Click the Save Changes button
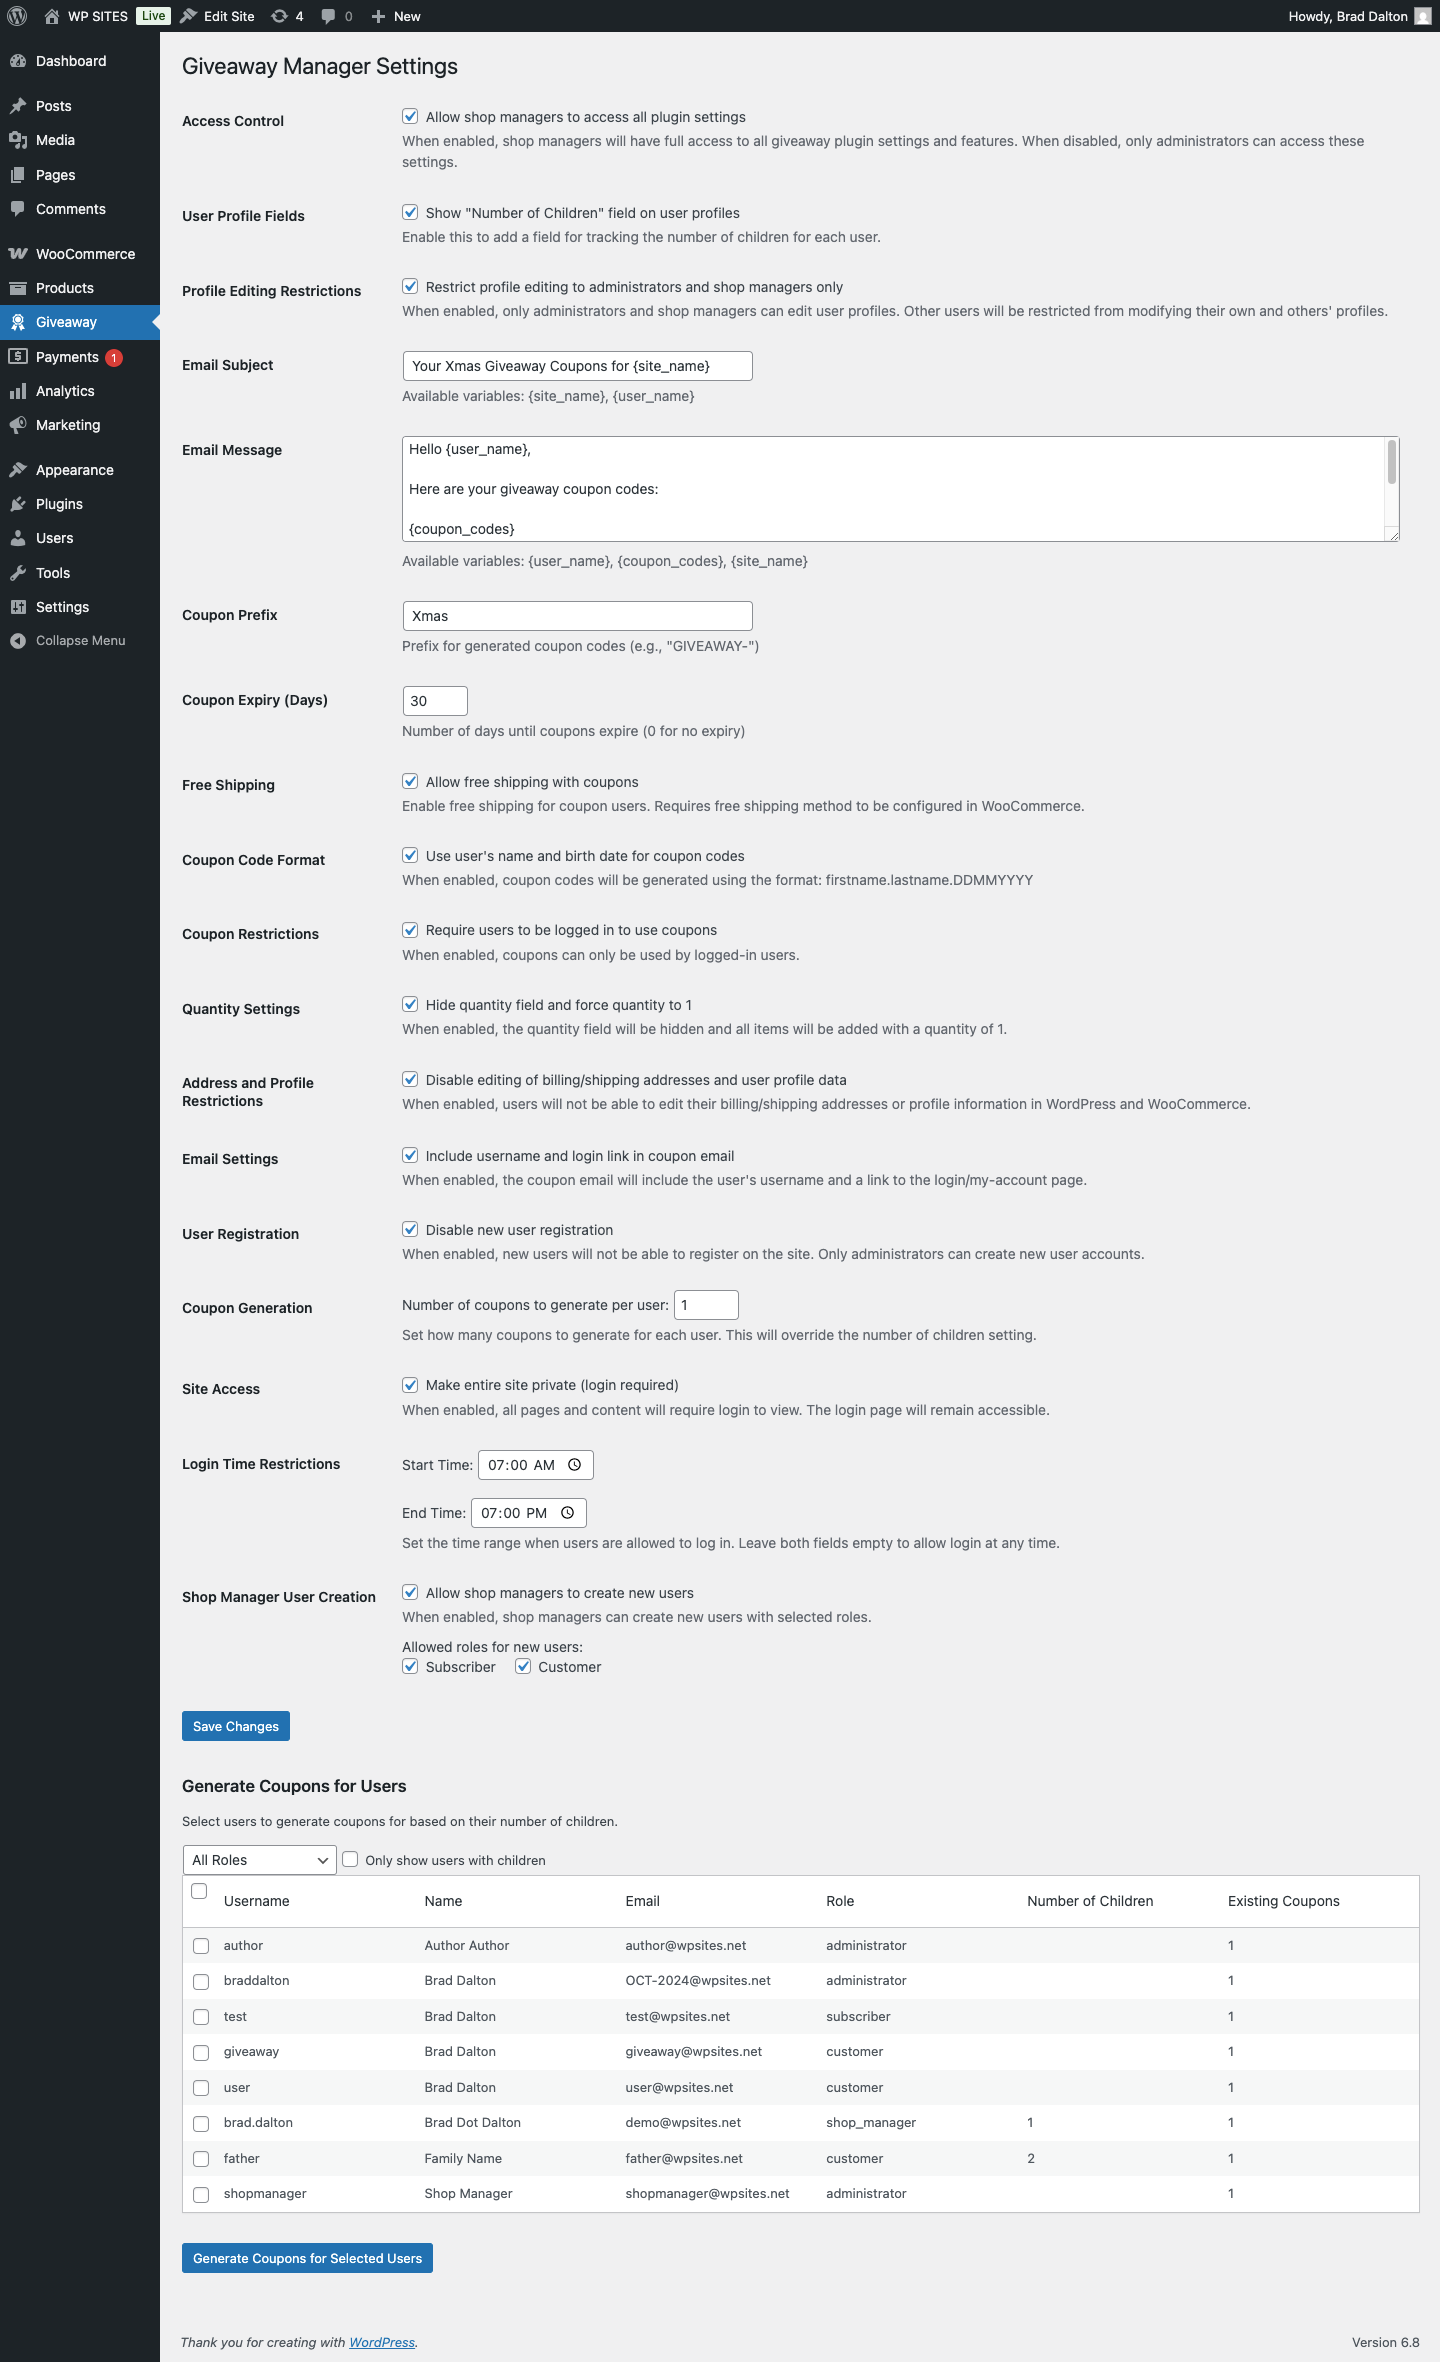1440x2362 pixels. [x=236, y=1726]
